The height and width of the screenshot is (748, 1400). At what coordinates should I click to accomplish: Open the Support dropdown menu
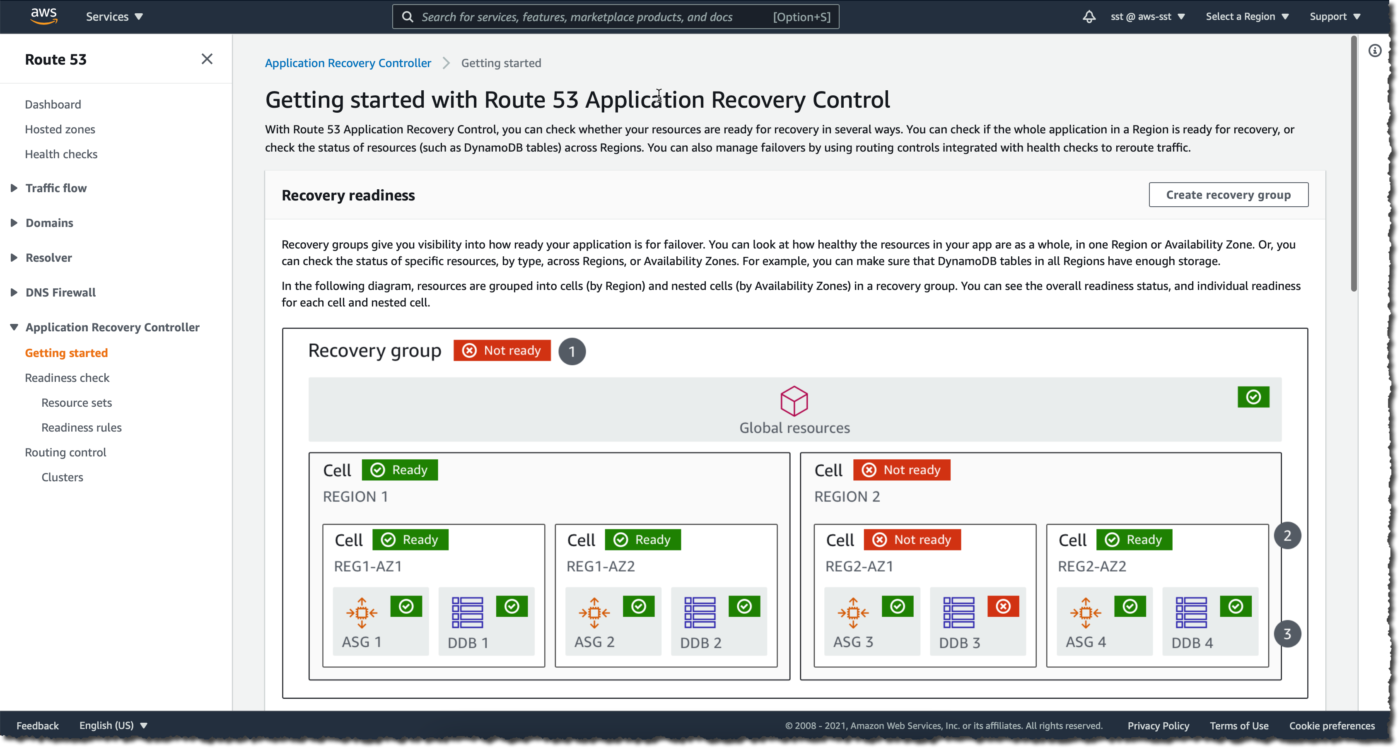pos(1336,17)
